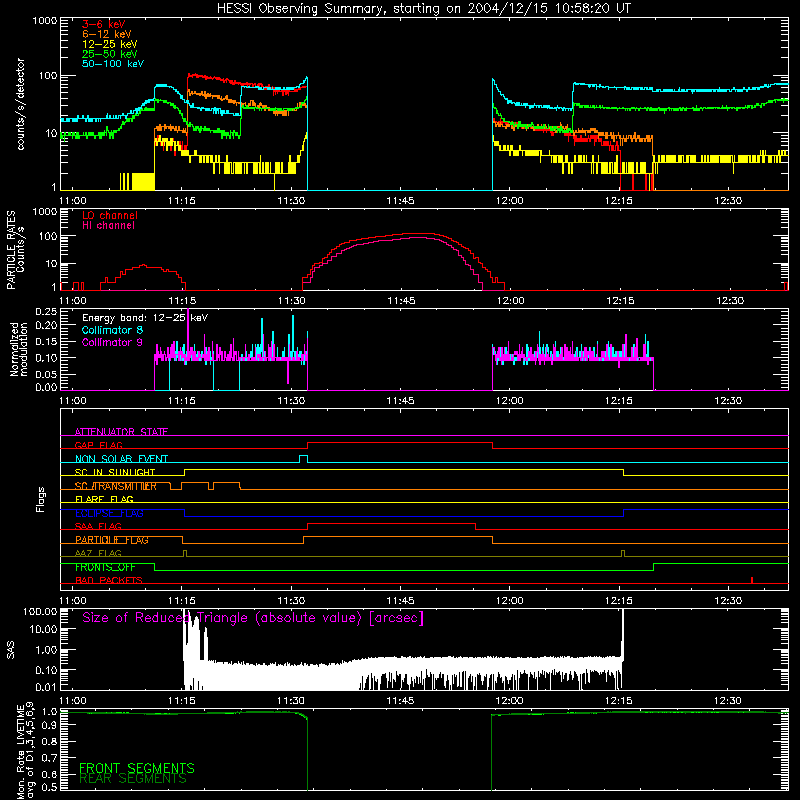Click the 11:45 tick label under counts plot
The width and height of the screenshot is (800, 800).
(x=400, y=201)
